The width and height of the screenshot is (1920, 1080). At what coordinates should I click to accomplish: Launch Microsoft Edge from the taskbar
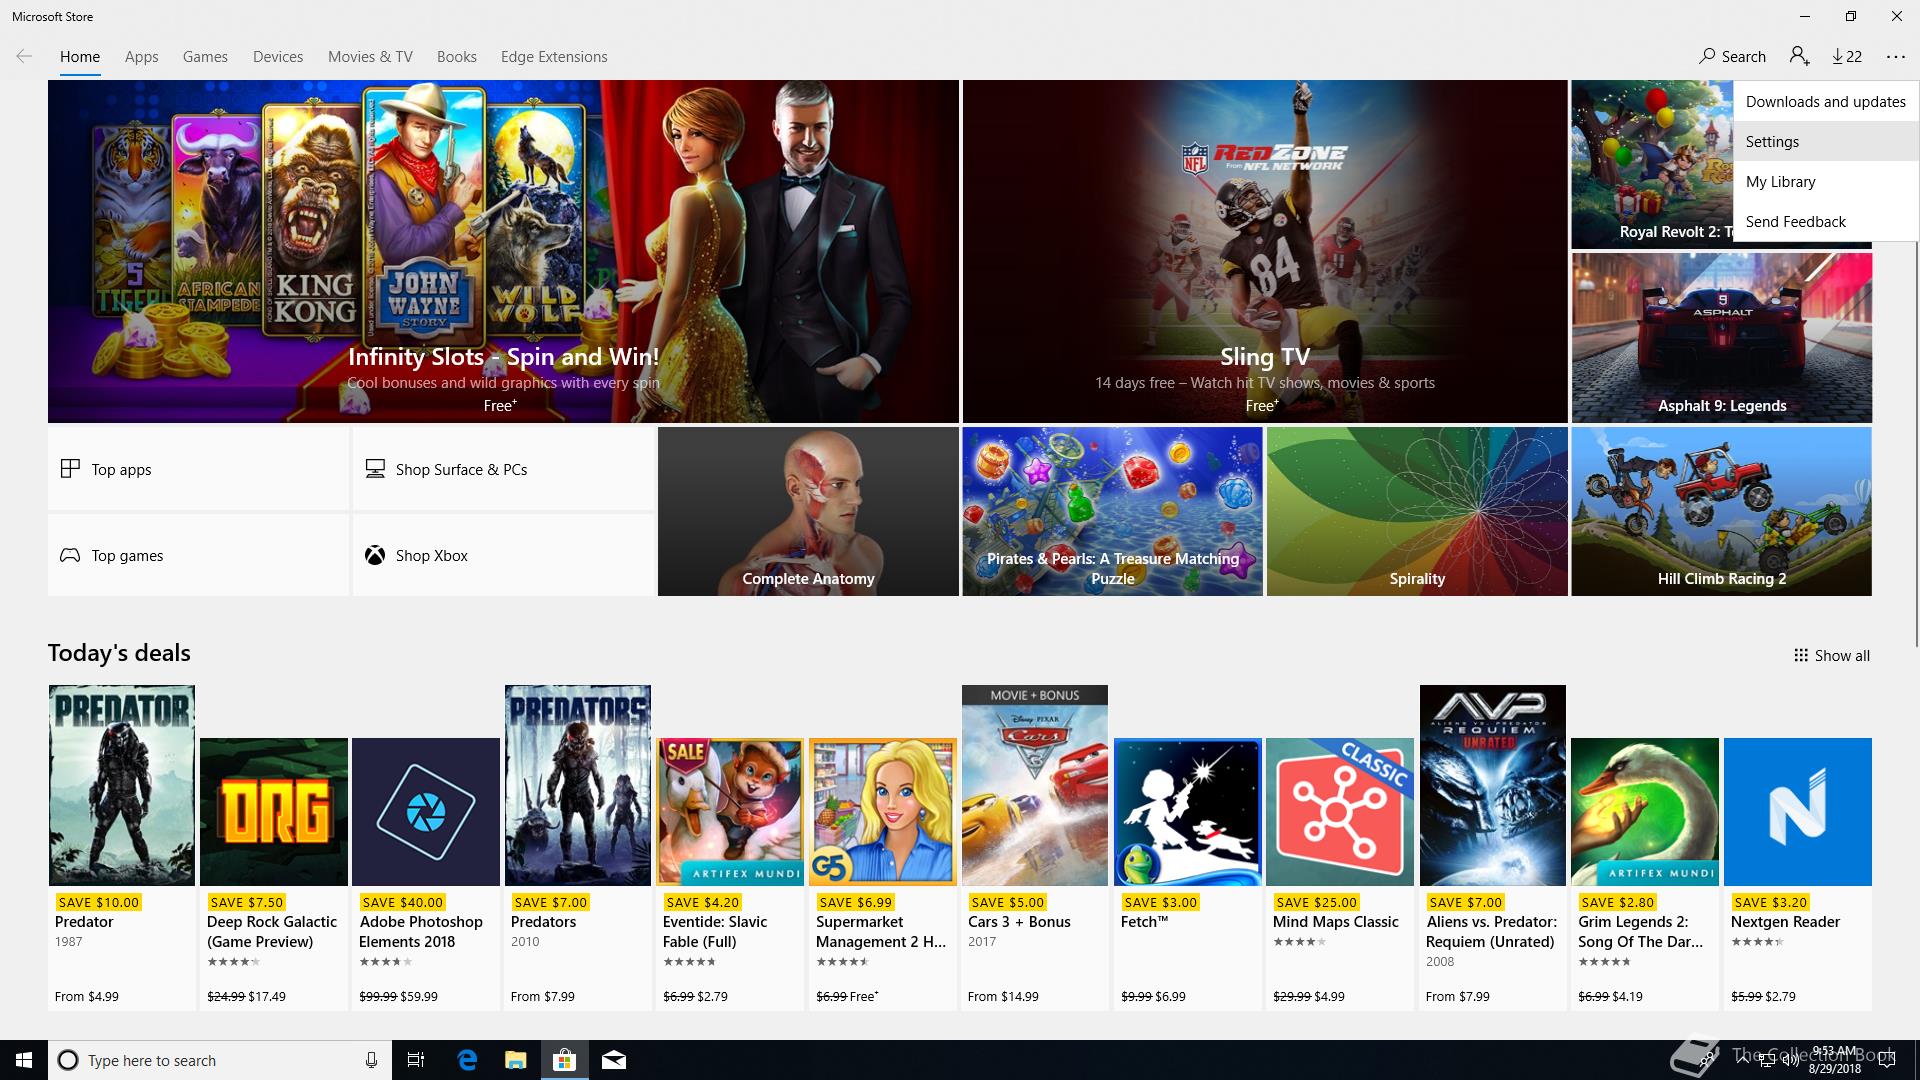click(467, 1060)
